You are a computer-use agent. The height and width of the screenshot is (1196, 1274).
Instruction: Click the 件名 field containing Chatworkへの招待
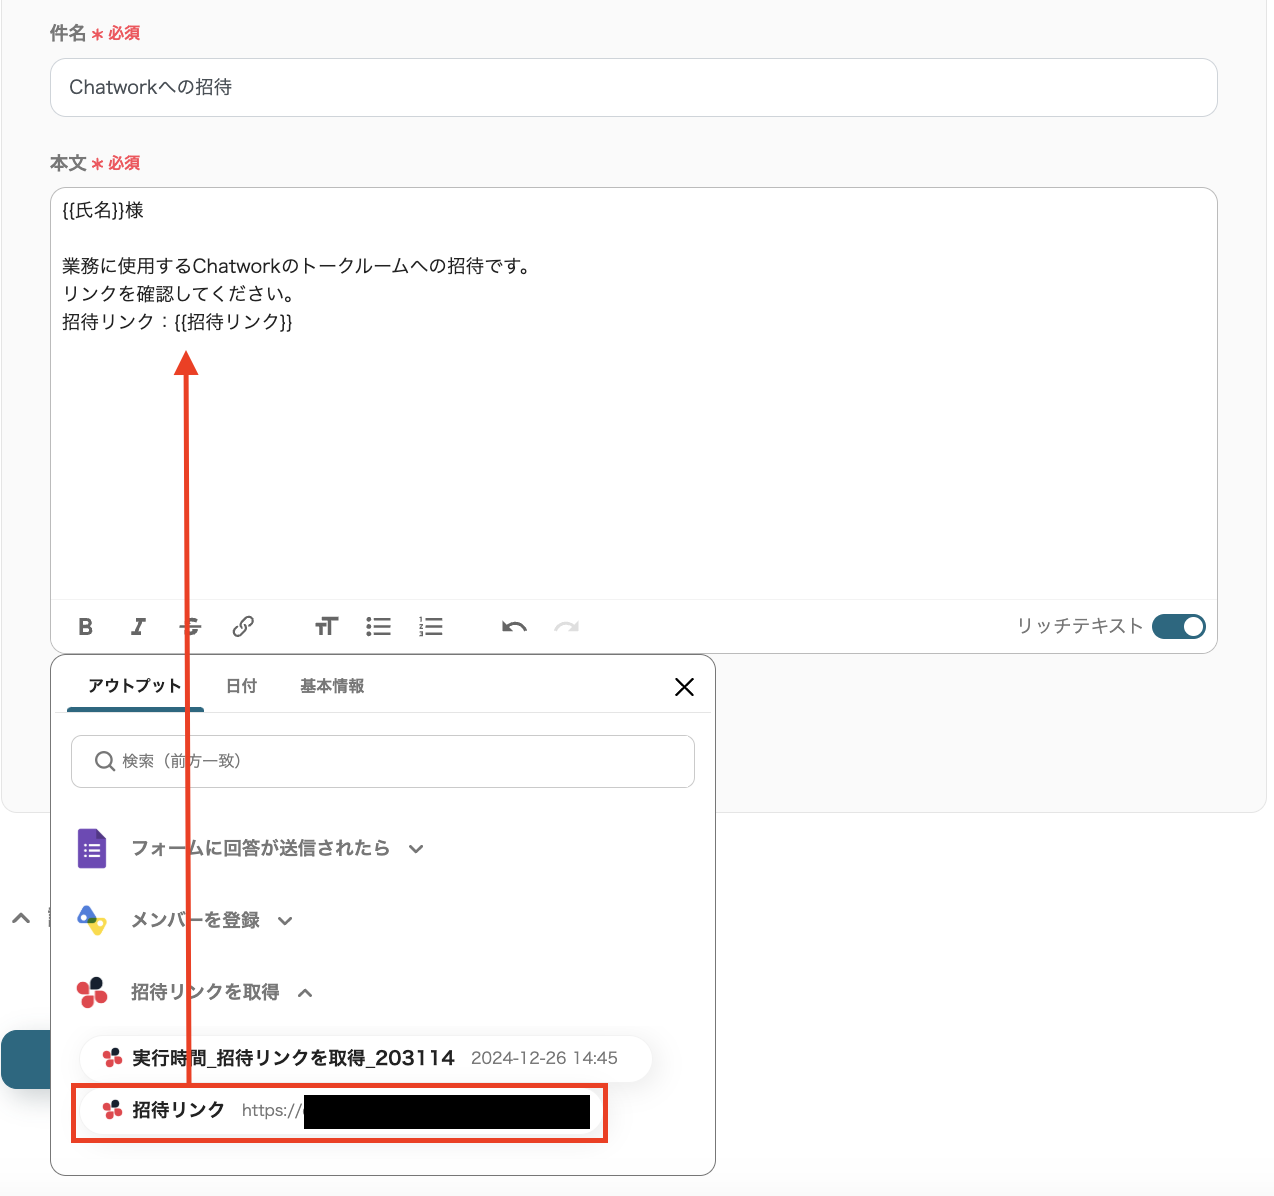634,87
